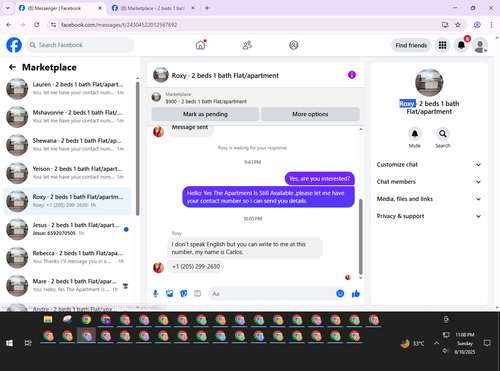The width and height of the screenshot is (500, 371).
Task: Open the Friends icon in top navigation
Action: click(247, 45)
